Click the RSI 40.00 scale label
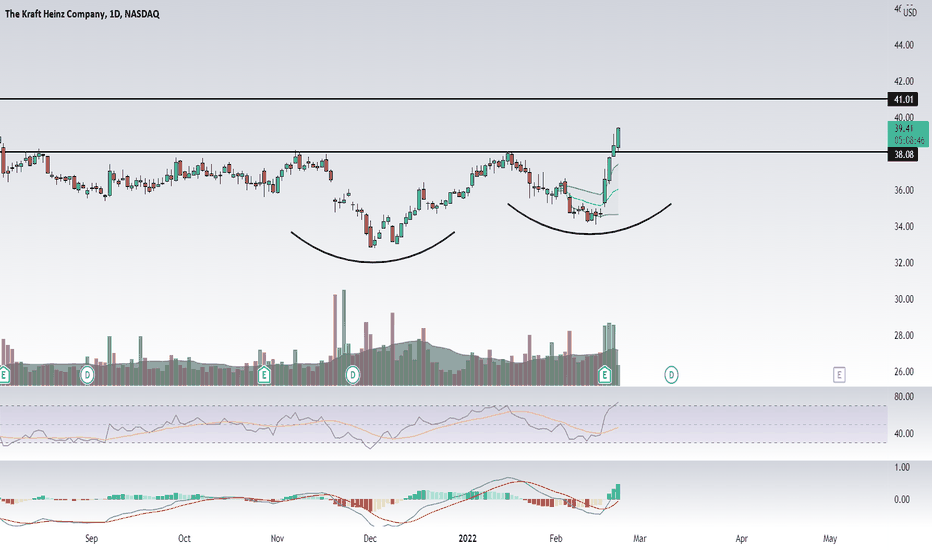This screenshot has width=932, height=550. [x=903, y=433]
